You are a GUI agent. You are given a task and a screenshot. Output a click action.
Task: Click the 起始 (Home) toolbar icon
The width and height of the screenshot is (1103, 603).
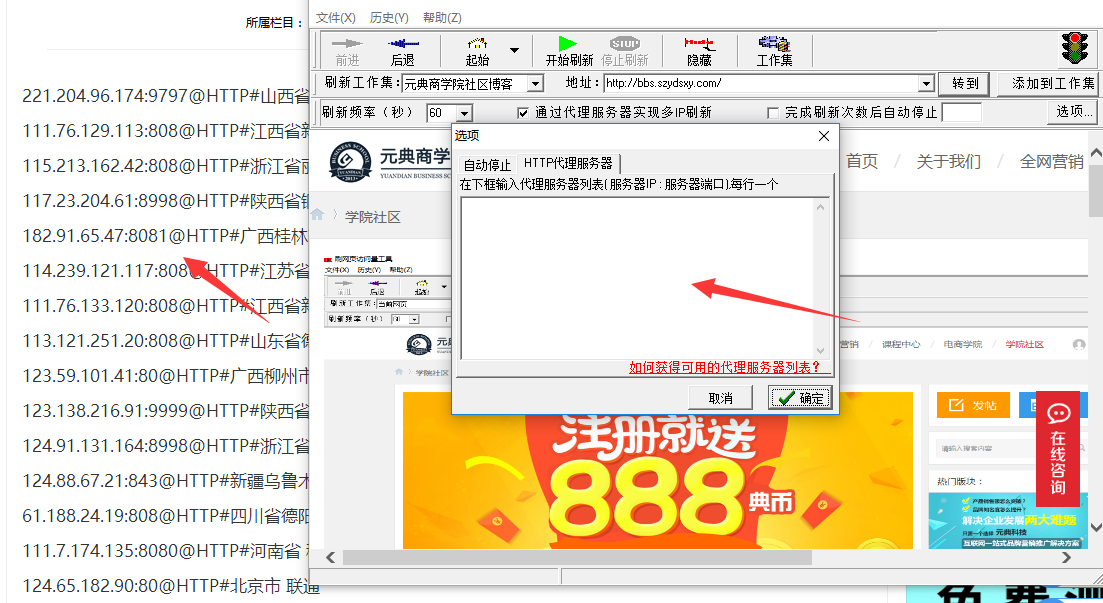tap(477, 50)
